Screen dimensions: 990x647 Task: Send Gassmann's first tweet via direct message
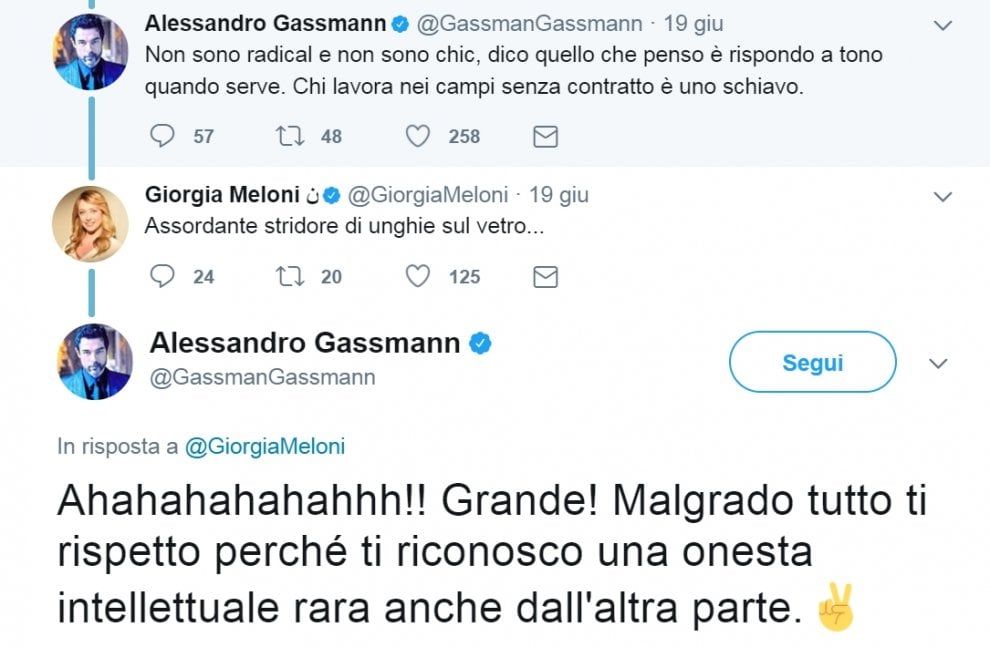pos(546,136)
